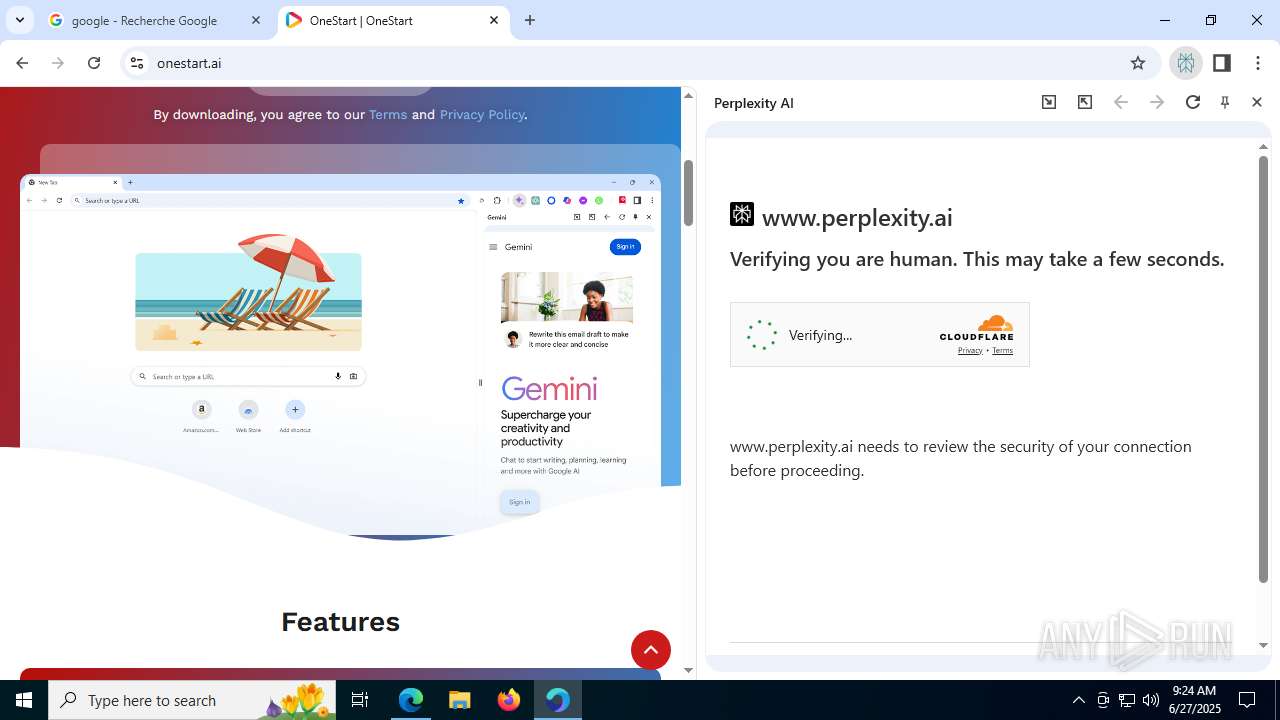
Task: Click the OneStart browser taskbar icon
Action: pyautogui.click(x=557, y=700)
